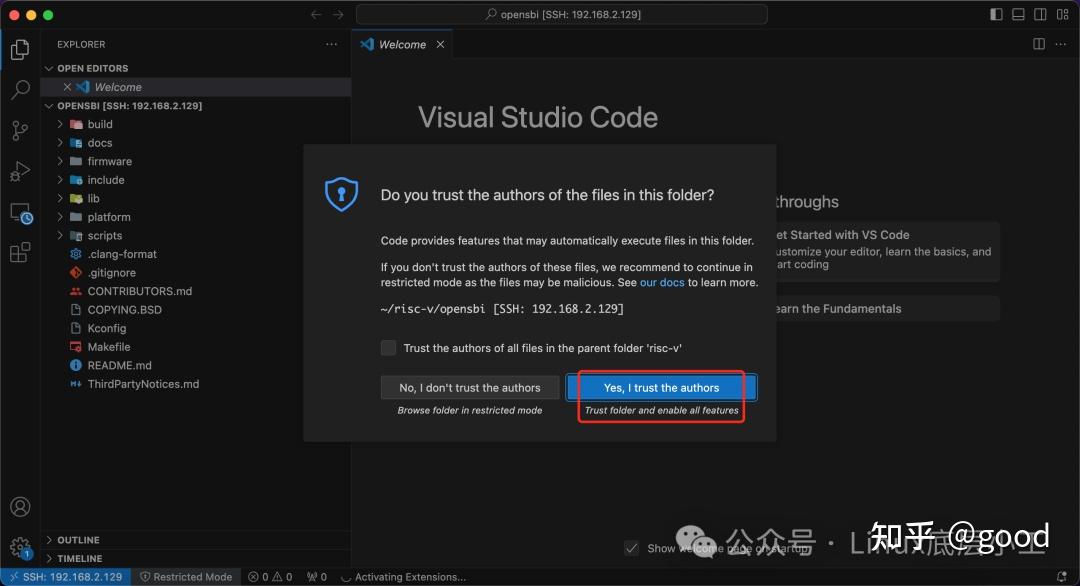Open the Explorer More Actions menu
The image size is (1080, 586).
click(331, 44)
